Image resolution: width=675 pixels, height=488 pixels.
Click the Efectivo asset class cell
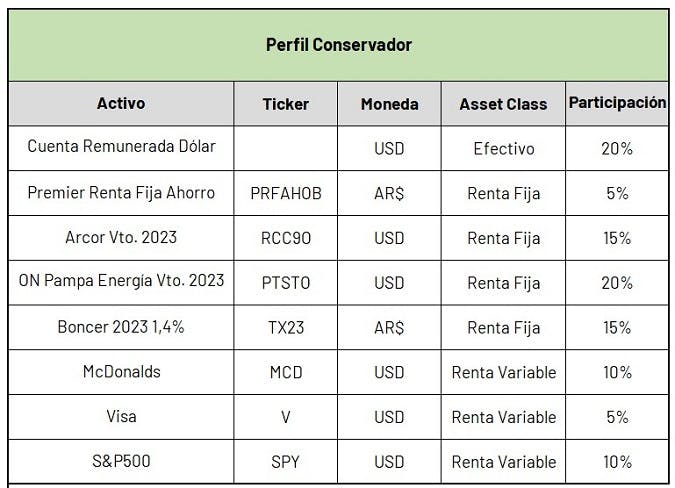tap(503, 148)
